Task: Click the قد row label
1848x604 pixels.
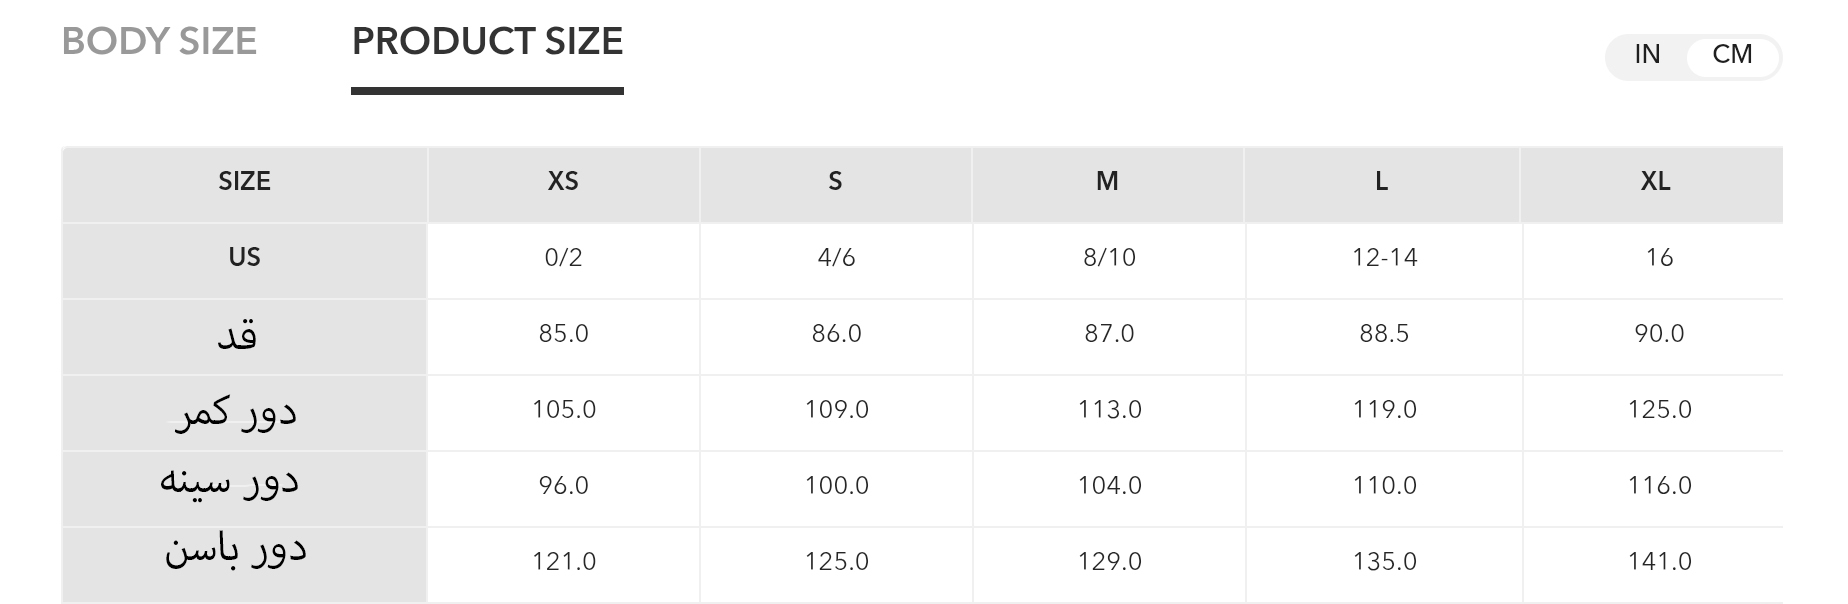Action: pos(237,335)
